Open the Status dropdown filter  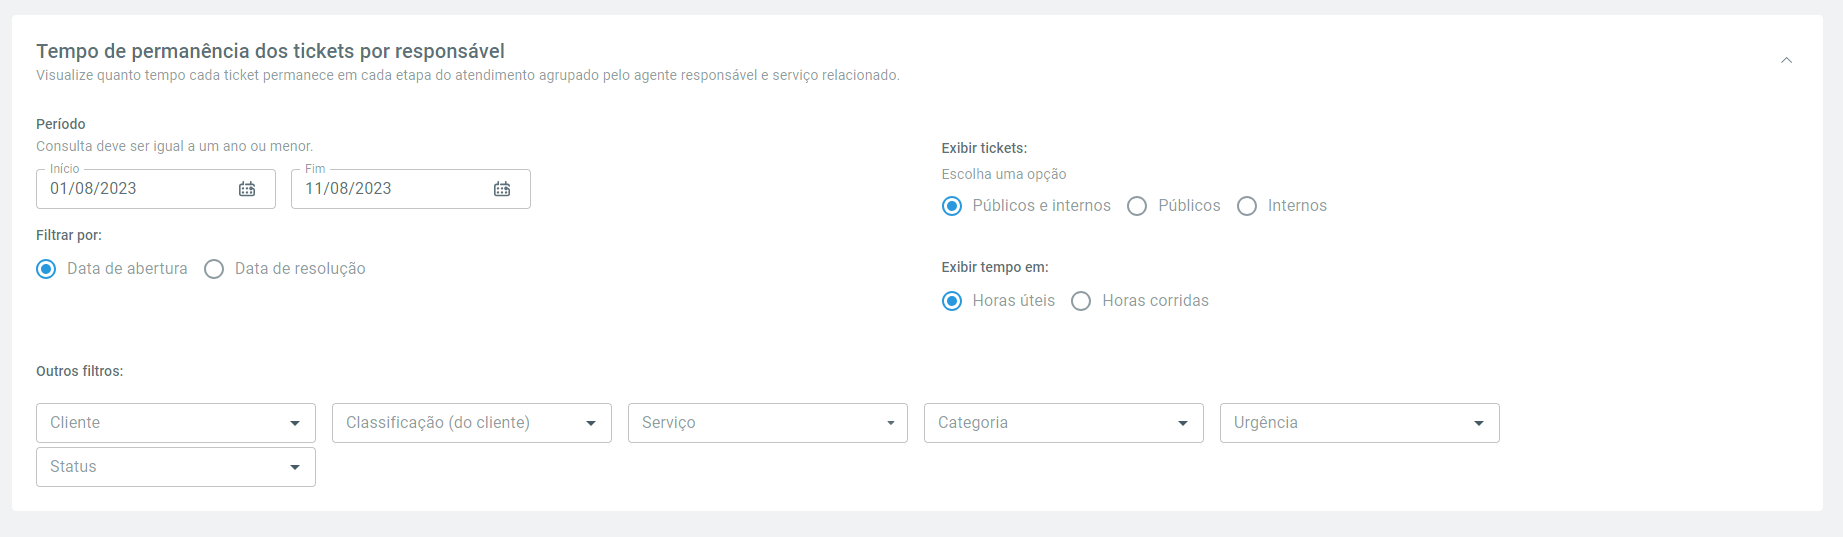pyautogui.click(x=176, y=467)
